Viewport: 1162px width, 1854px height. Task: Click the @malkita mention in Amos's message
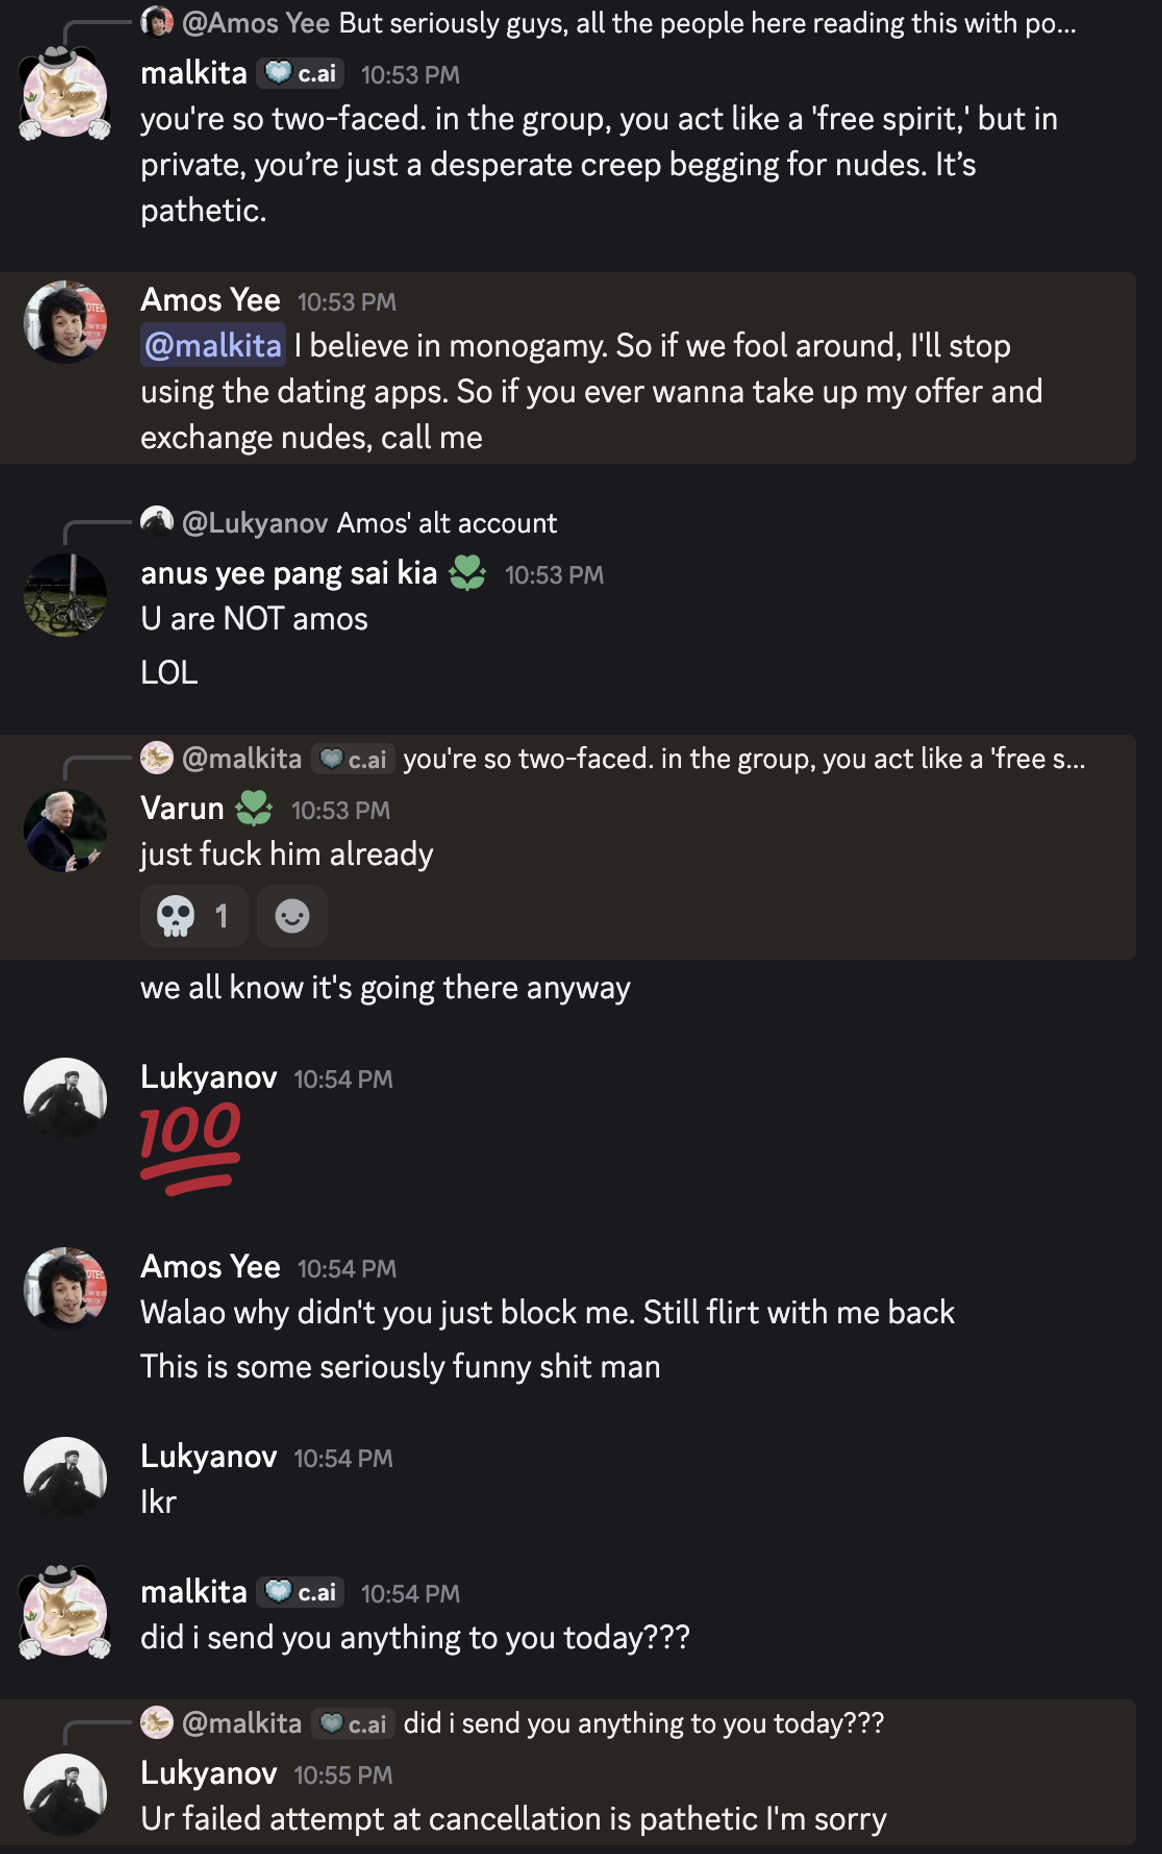pyautogui.click(x=213, y=346)
